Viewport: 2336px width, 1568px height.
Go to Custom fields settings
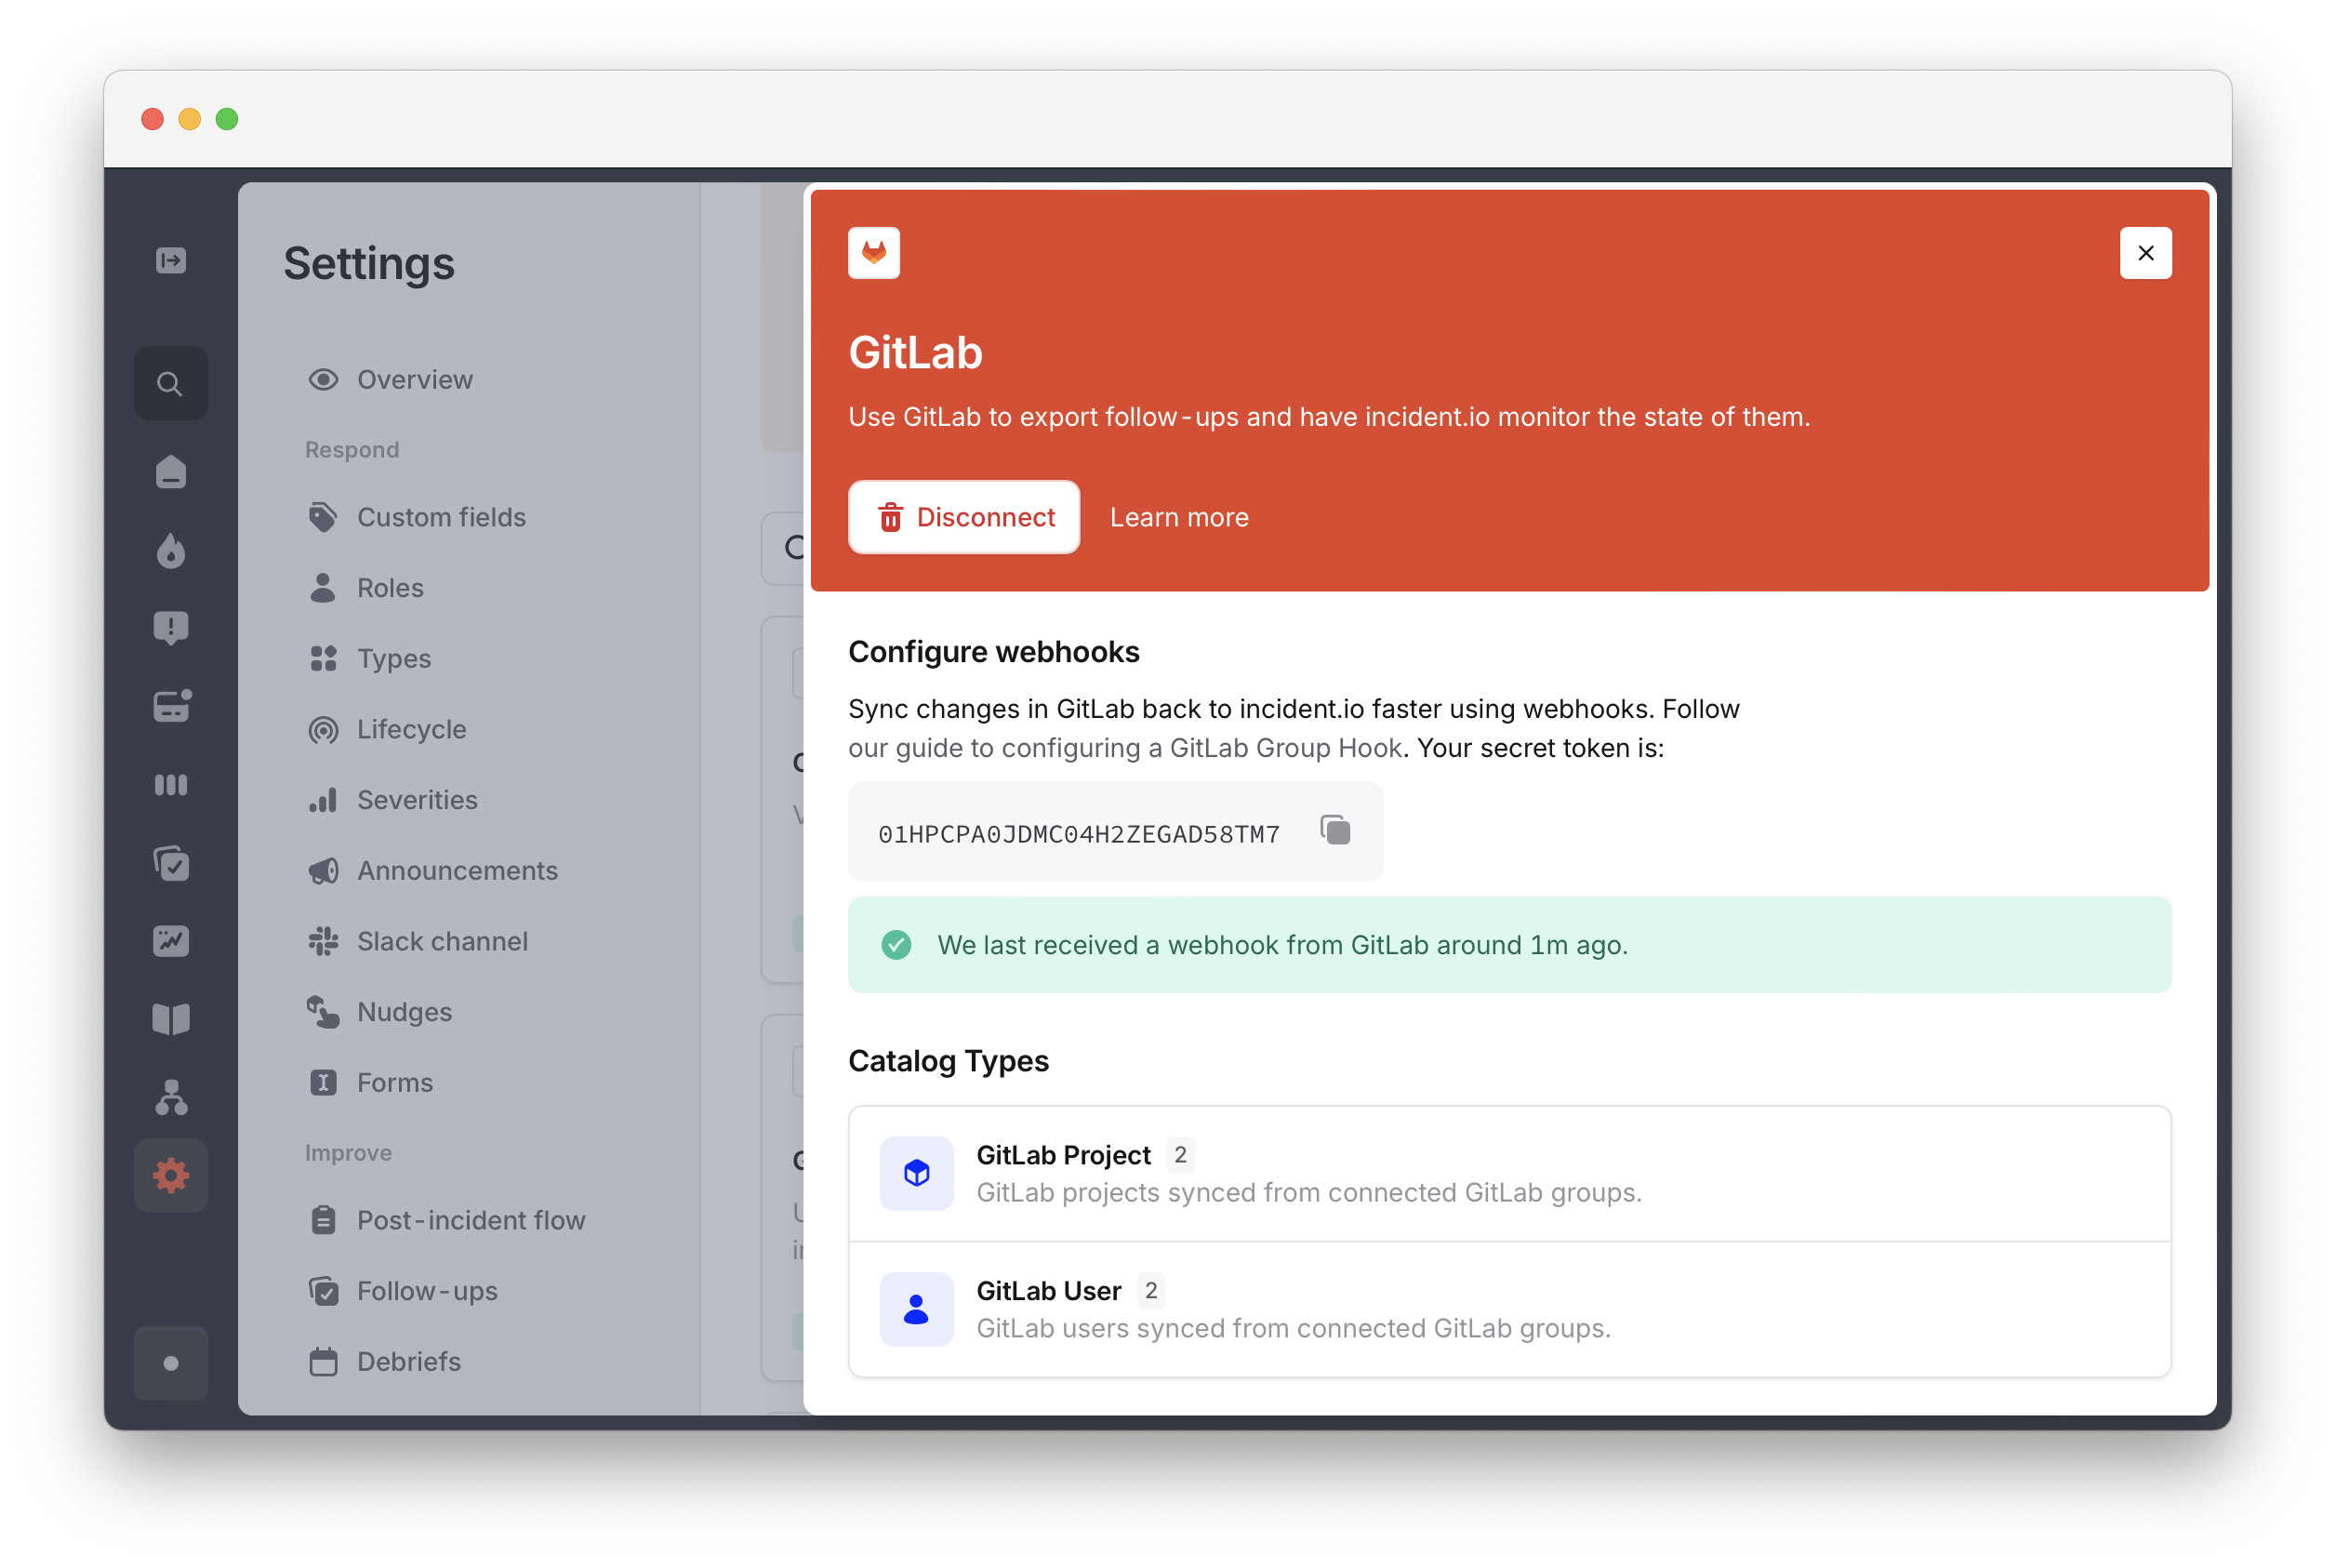(440, 517)
